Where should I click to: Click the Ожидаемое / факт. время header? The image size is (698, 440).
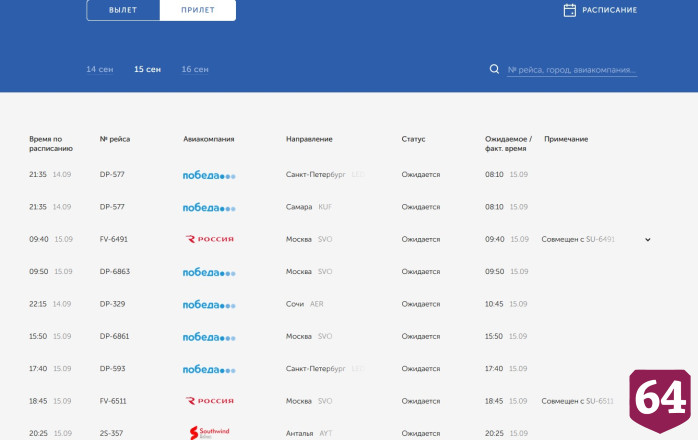click(508, 143)
